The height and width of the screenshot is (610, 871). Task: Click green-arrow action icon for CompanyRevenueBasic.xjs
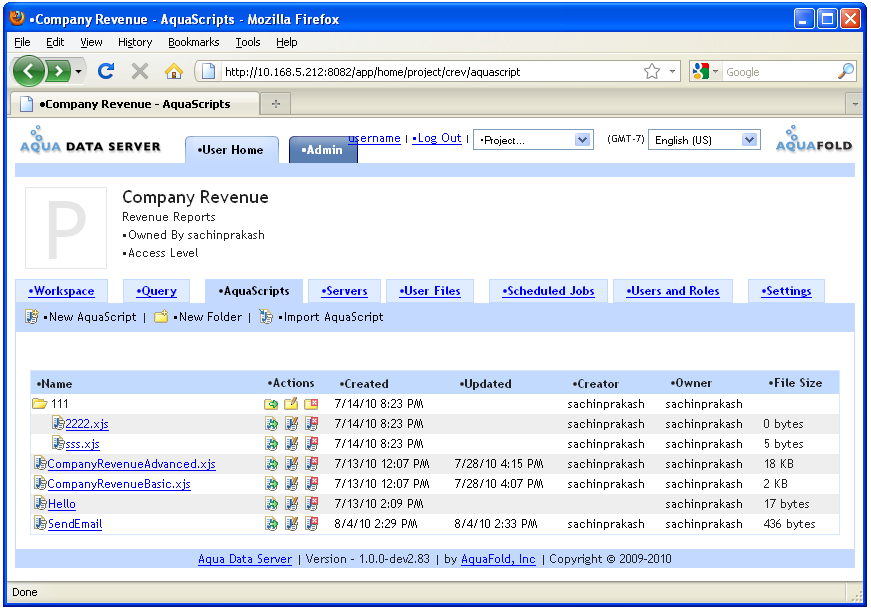[x=271, y=484]
